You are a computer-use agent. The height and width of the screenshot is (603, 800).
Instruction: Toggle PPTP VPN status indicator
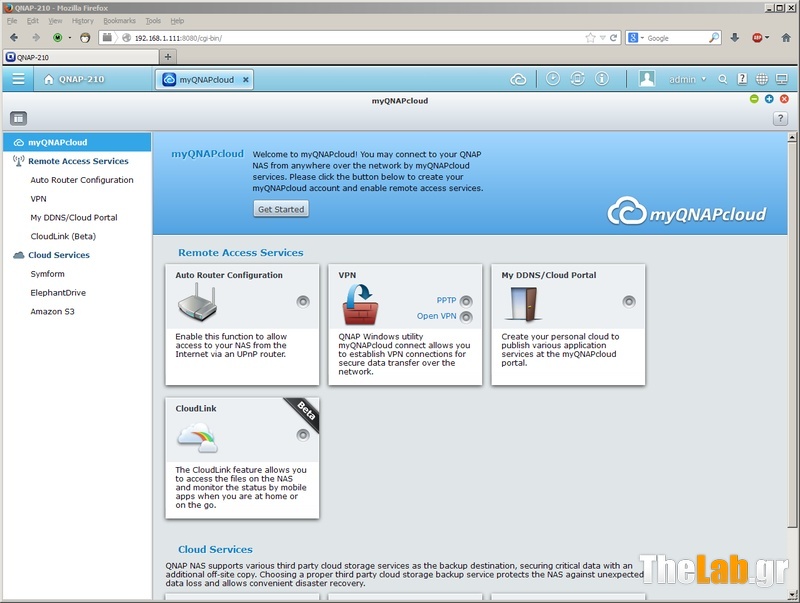466,301
